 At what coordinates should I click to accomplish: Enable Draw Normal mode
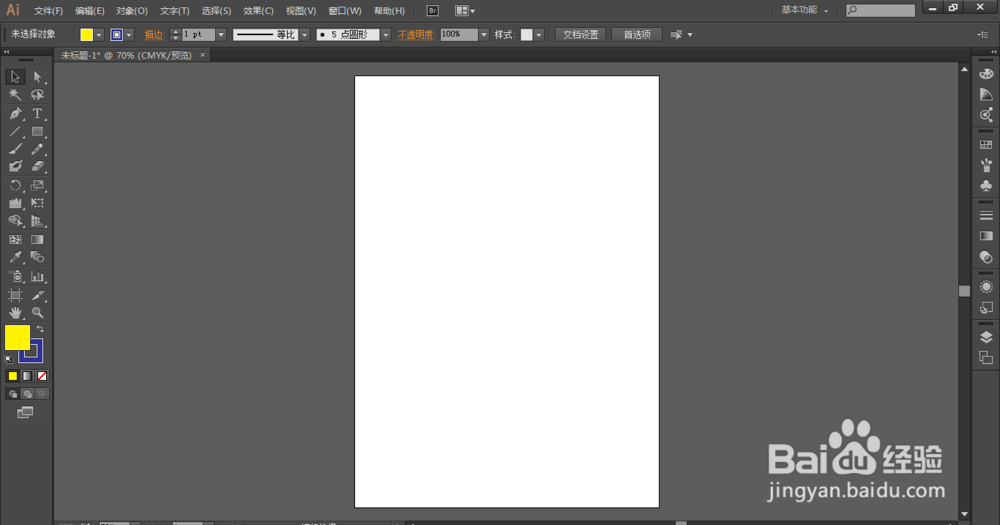(13, 394)
